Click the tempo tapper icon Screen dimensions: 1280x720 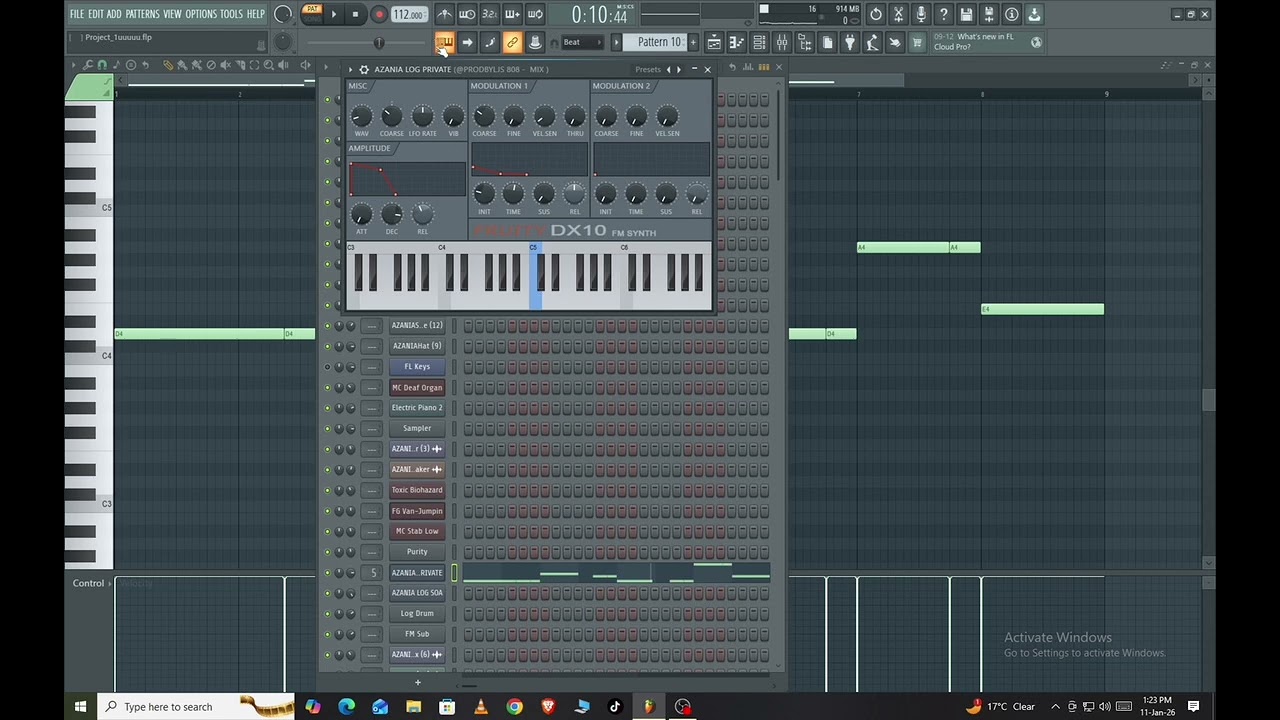pos(872,42)
